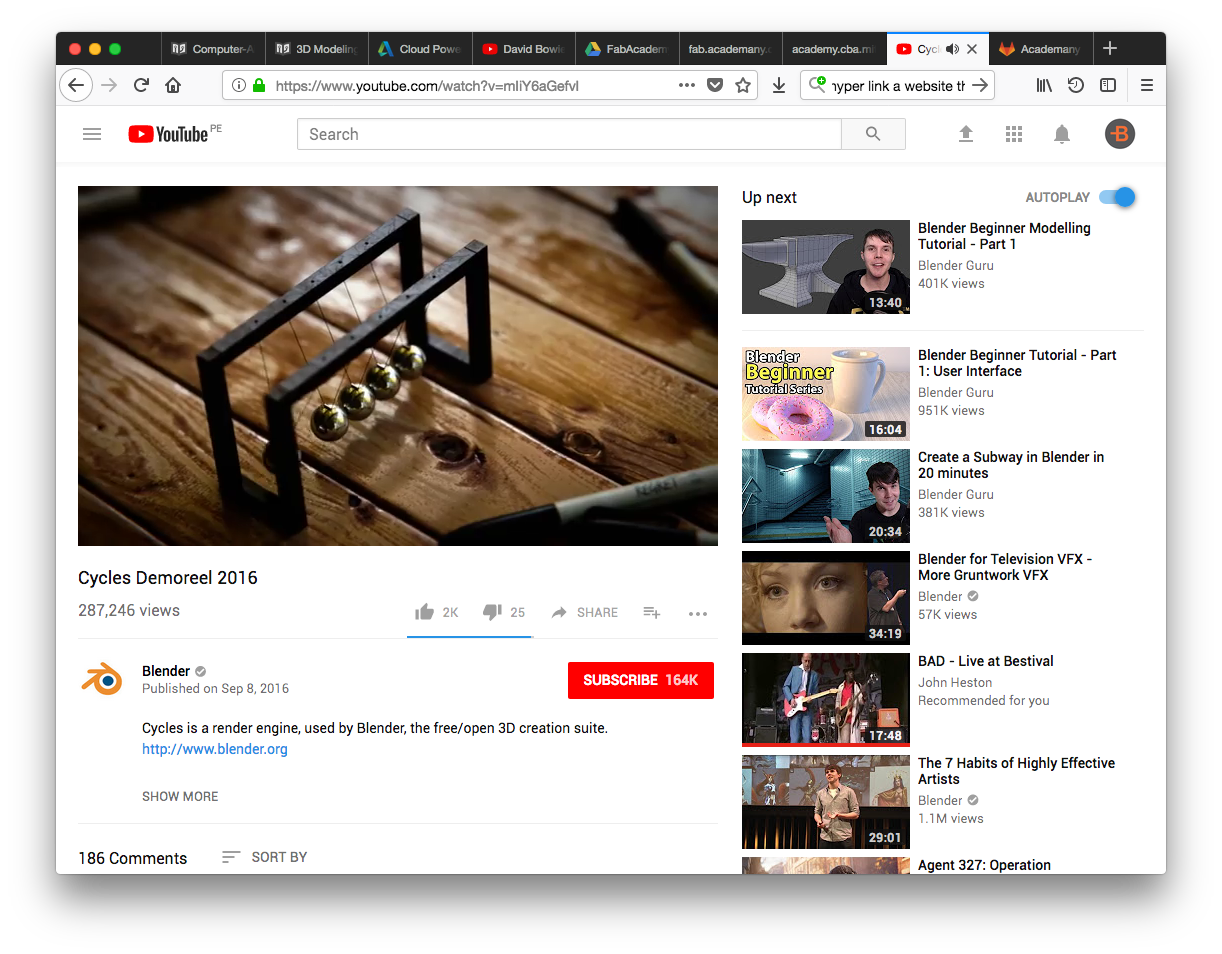This screenshot has height=954, width=1222.
Task: Open BAD - Live at Bestival thumbnail
Action: [826, 700]
